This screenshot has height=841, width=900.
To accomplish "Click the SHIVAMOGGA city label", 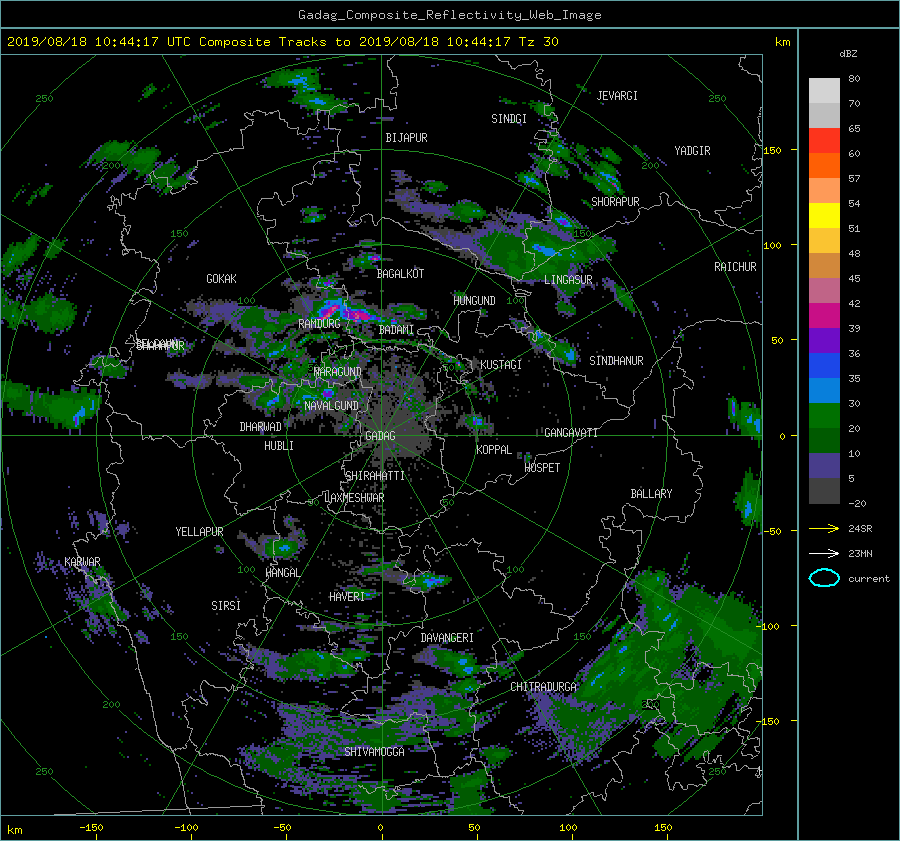I will [374, 752].
